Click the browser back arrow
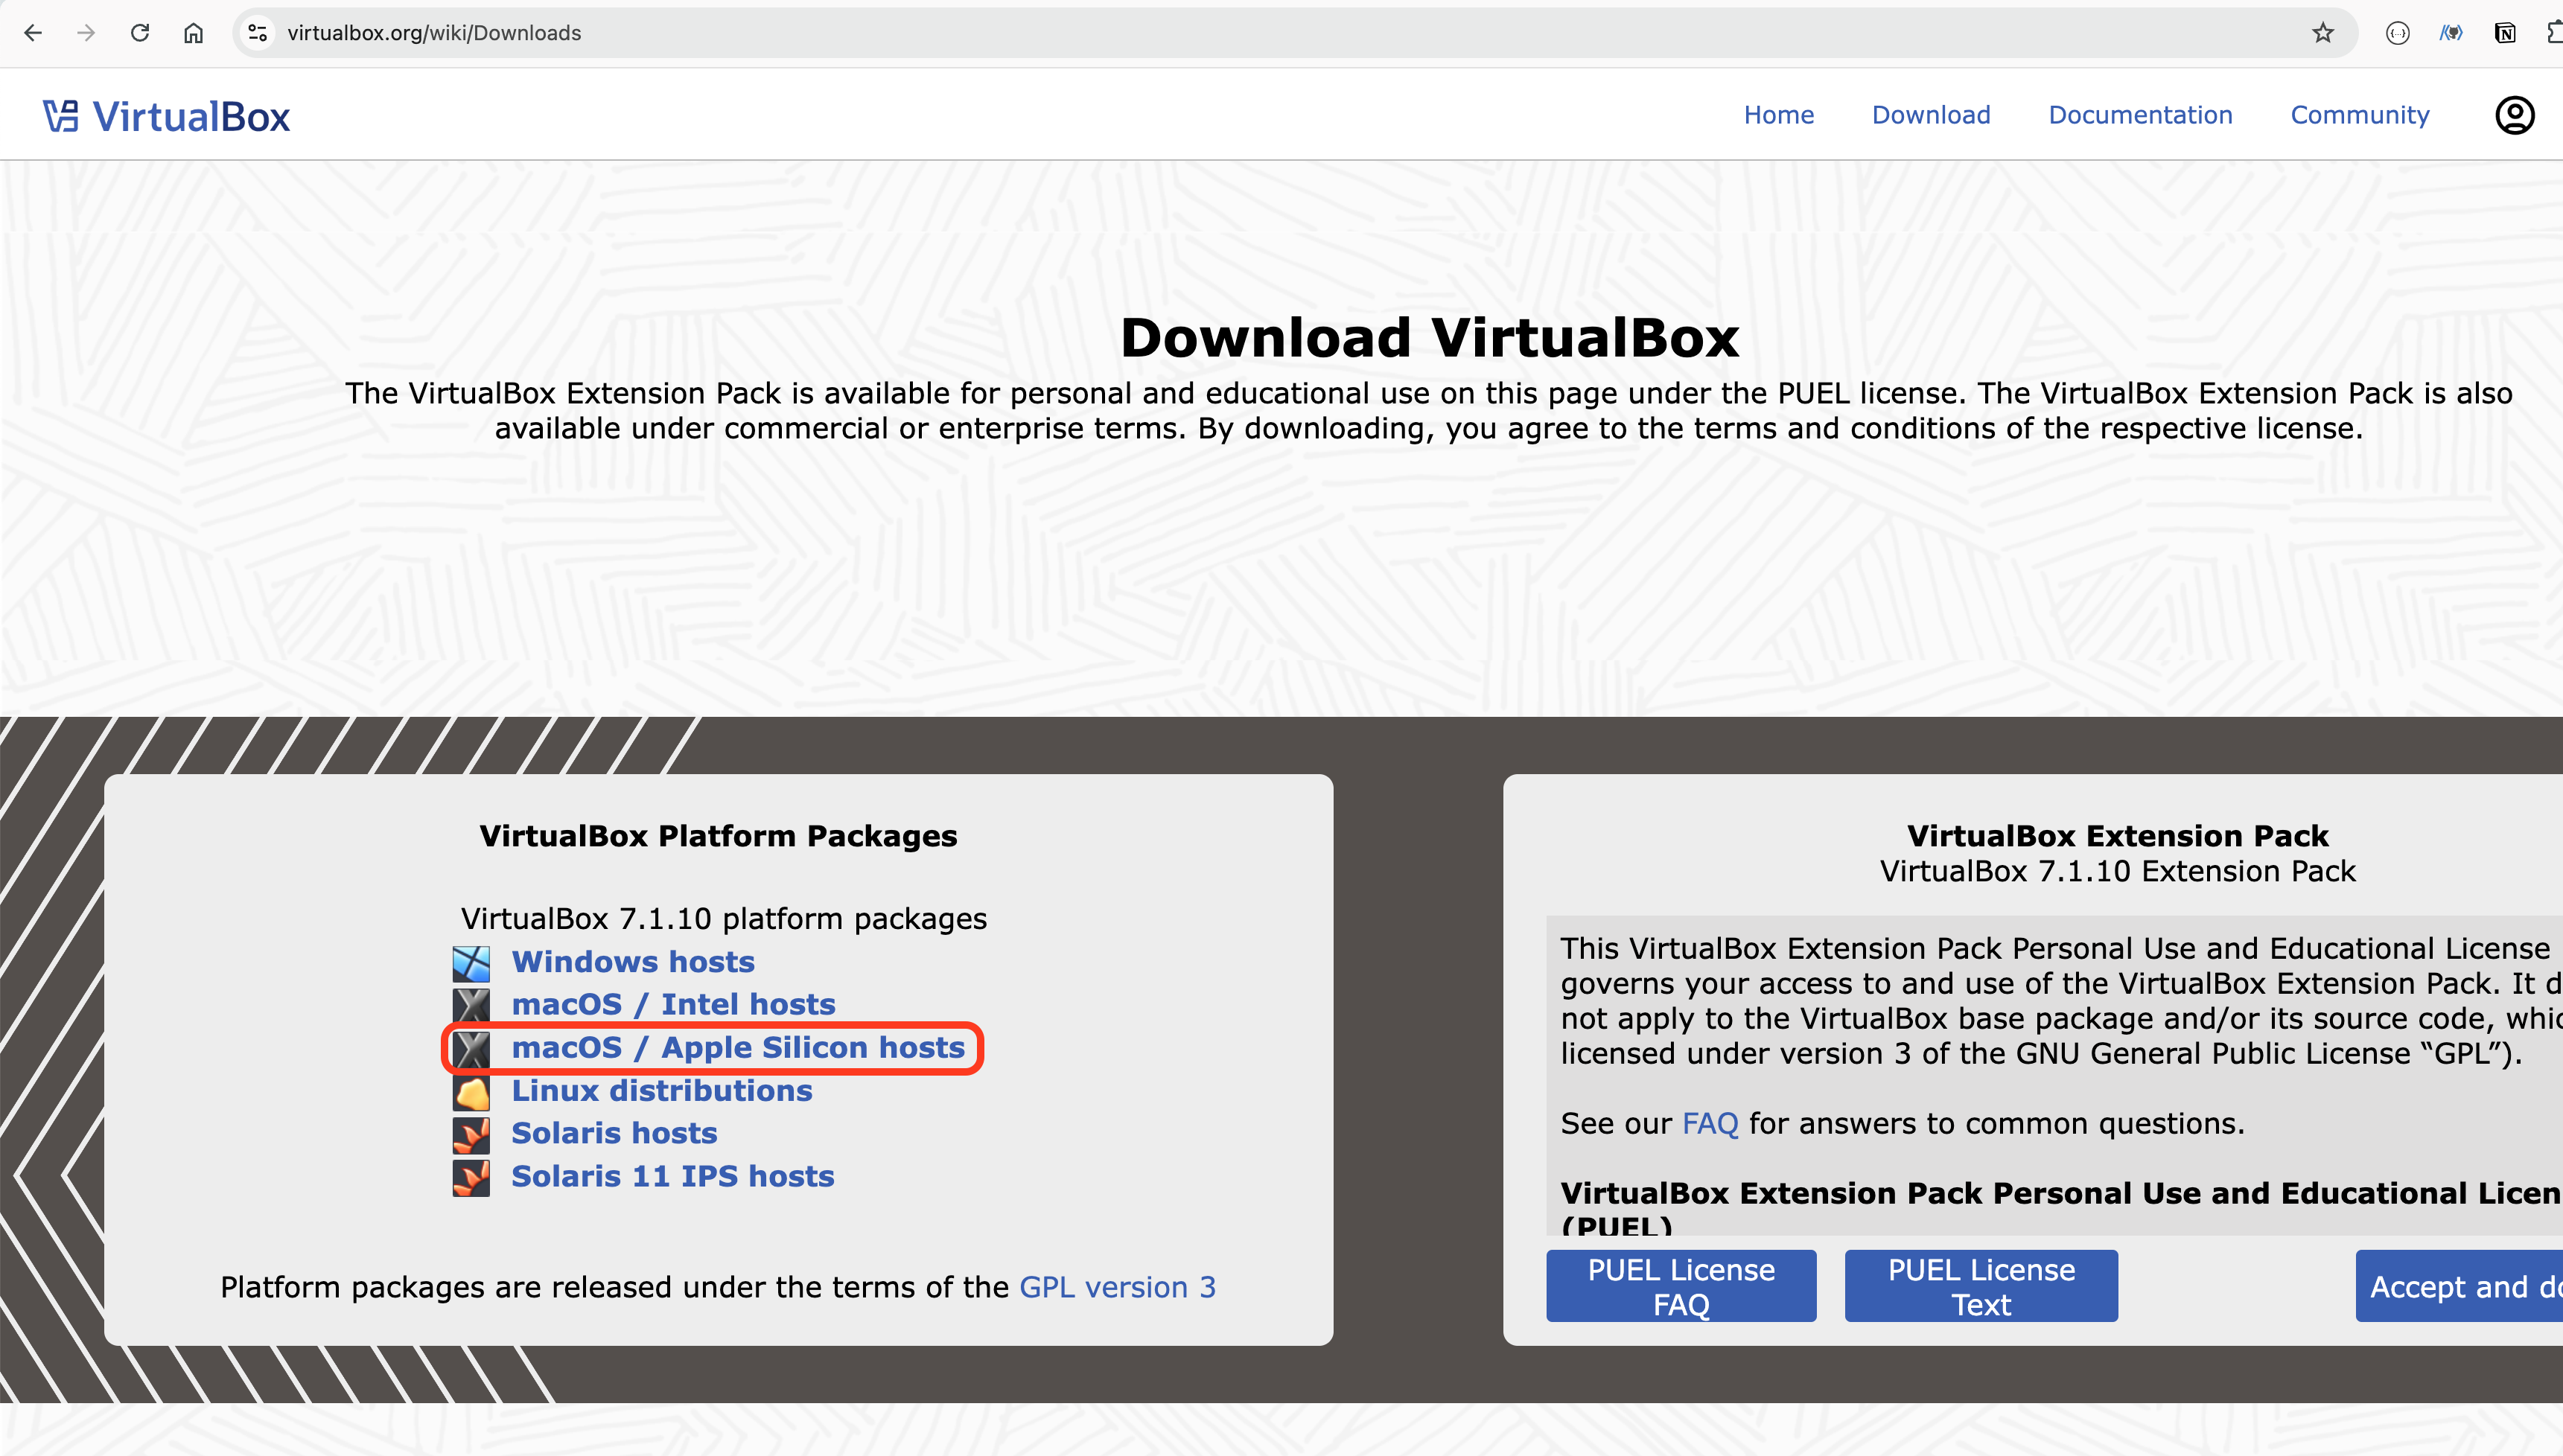The height and width of the screenshot is (1456, 2563). click(x=33, y=33)
